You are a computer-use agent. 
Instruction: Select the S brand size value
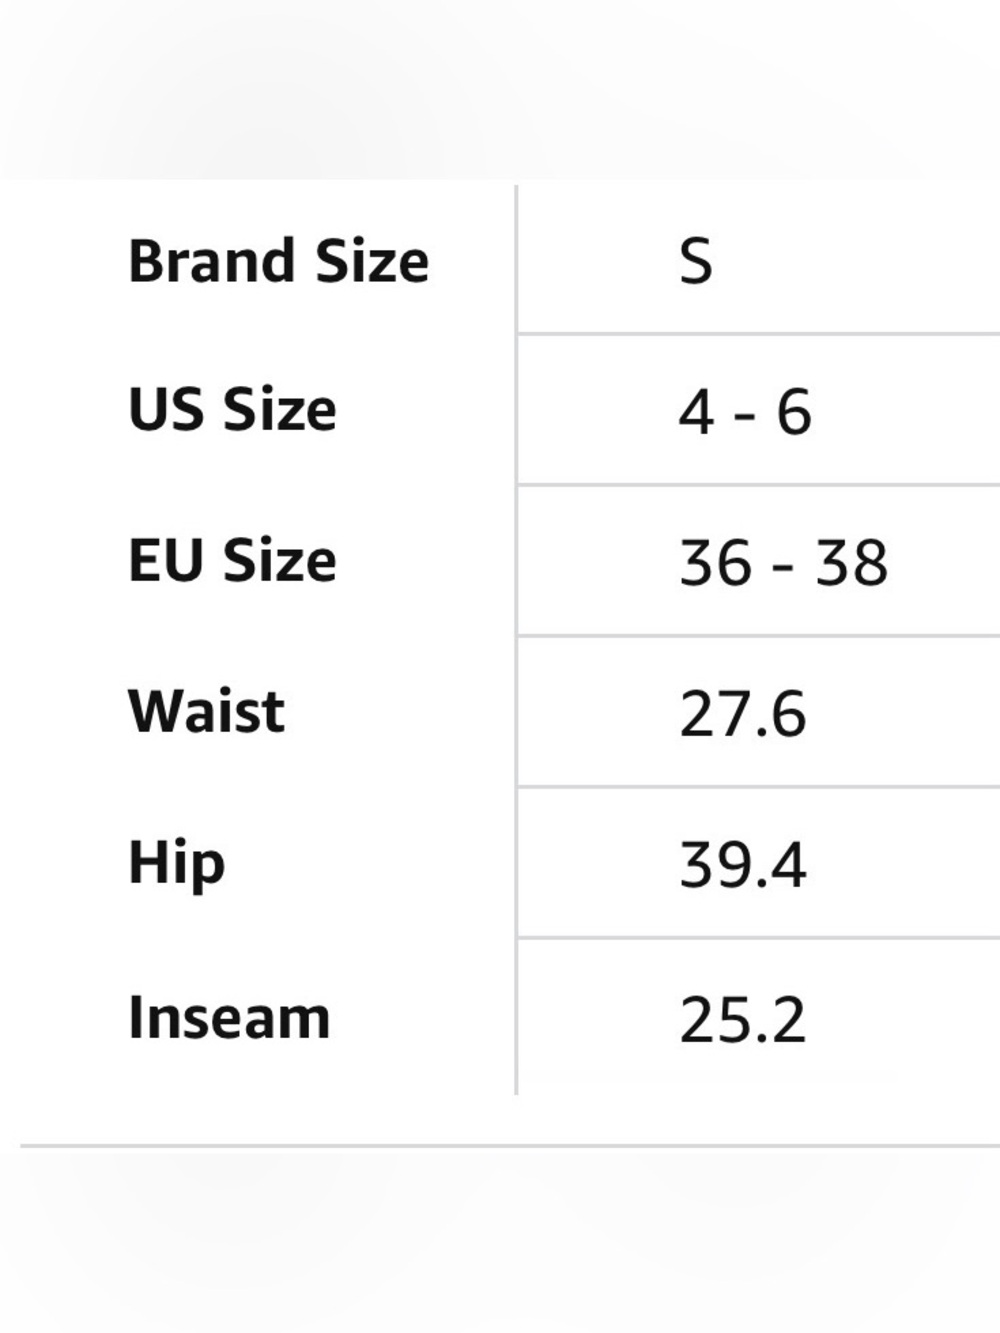tap(696, 262)
